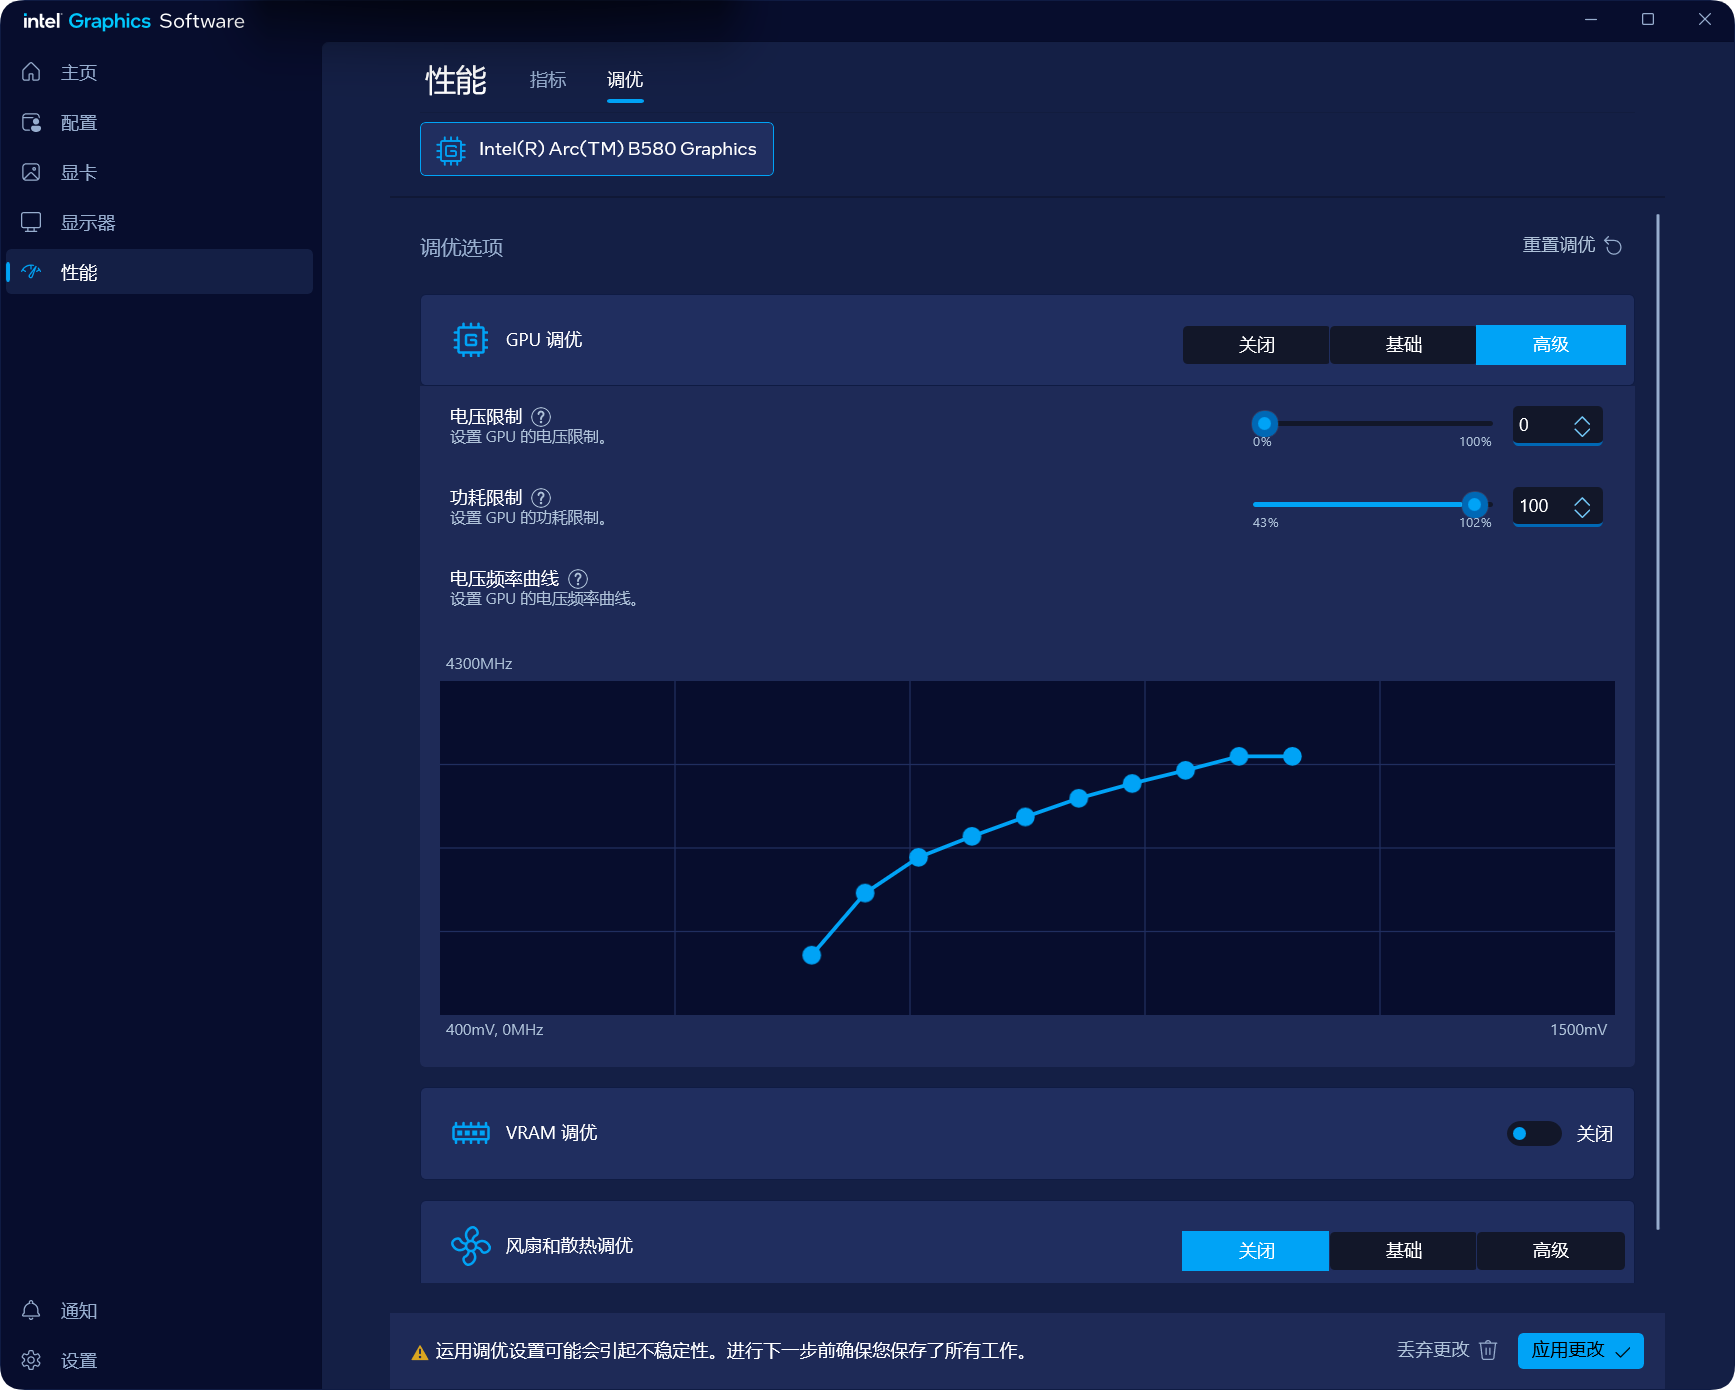Click the VRAM 调优 memory icon
Image resolution: width=1735 pixels, height=1390 pixels.
[470, 1133]
